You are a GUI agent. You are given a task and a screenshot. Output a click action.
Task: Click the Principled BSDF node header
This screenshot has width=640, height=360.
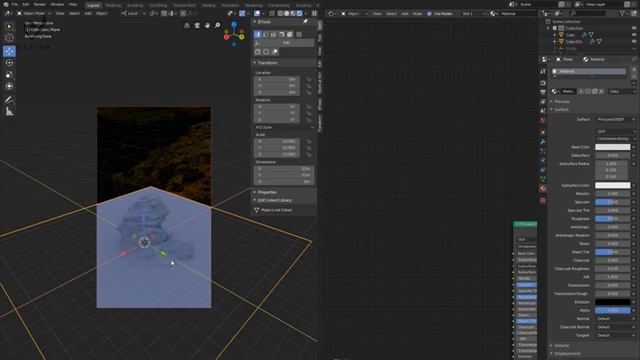[525, 224]
